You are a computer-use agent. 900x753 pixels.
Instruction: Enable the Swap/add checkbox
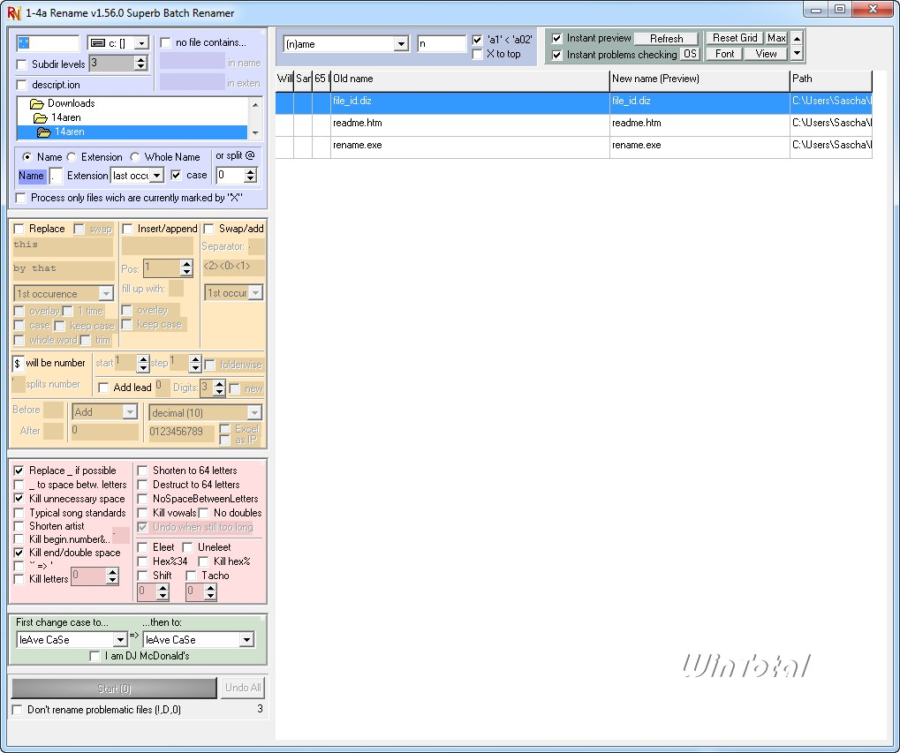click(209, 229)
